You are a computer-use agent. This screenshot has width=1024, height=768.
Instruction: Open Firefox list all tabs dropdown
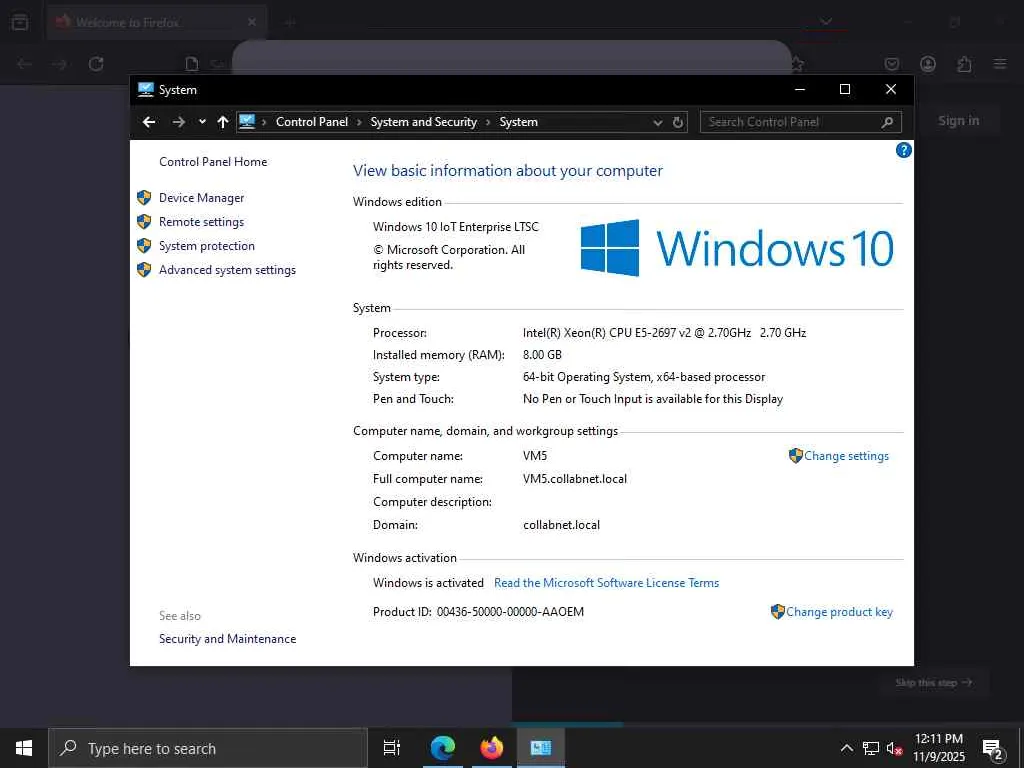pos(826,22)
